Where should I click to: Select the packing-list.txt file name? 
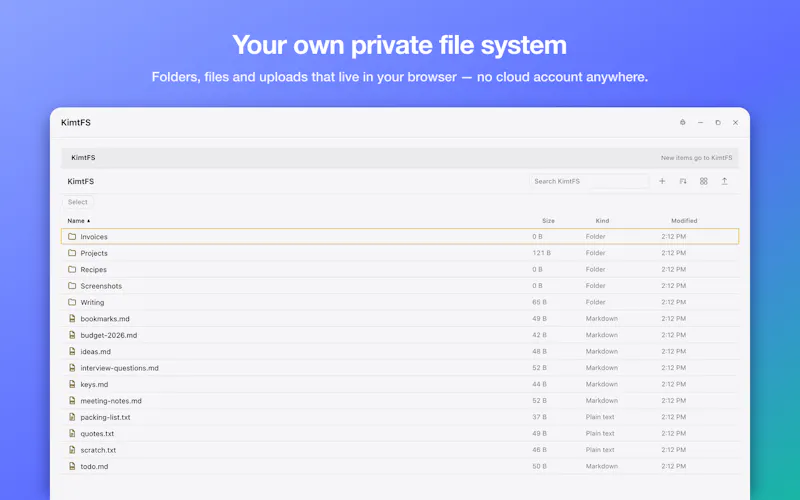(105, 417)
